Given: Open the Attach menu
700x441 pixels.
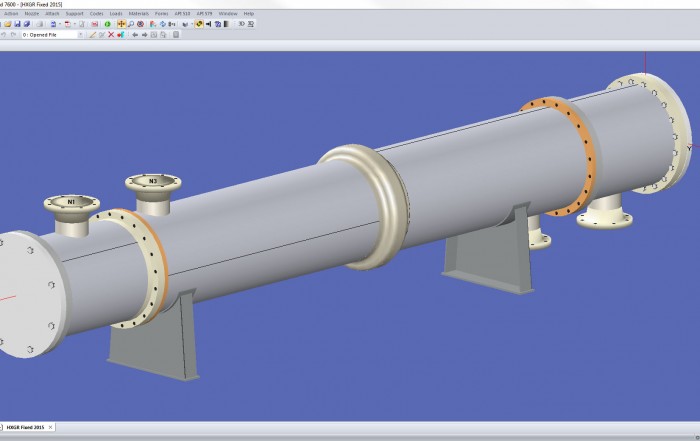Looking at the screenshot, I should coord(52,14).
